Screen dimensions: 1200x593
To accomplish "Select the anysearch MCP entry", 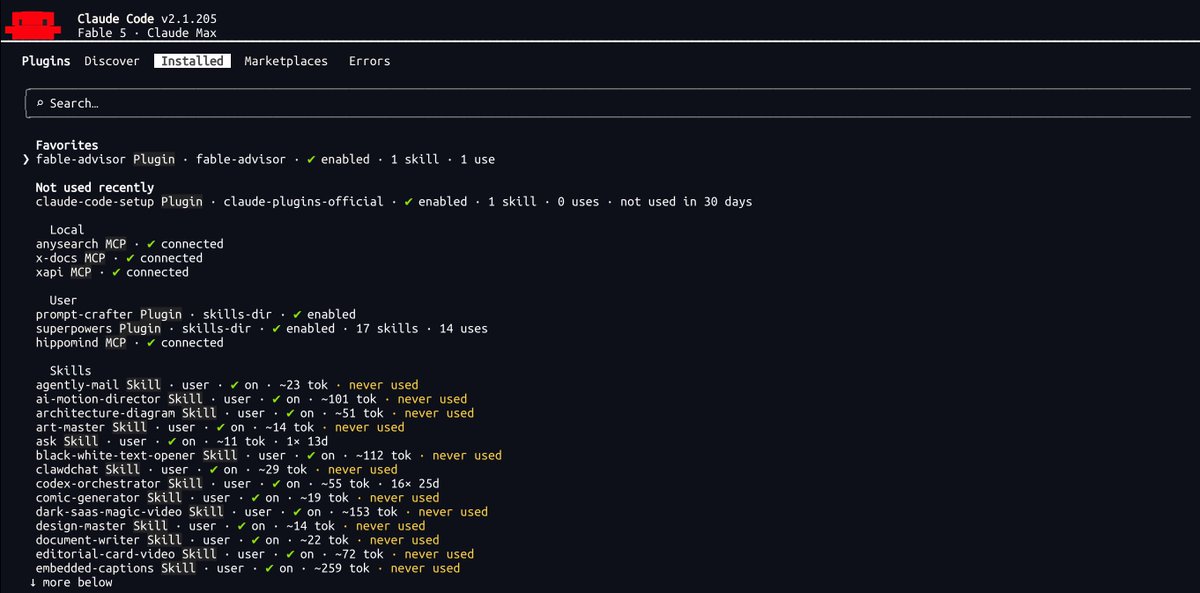I will click(x=129, y=244).
